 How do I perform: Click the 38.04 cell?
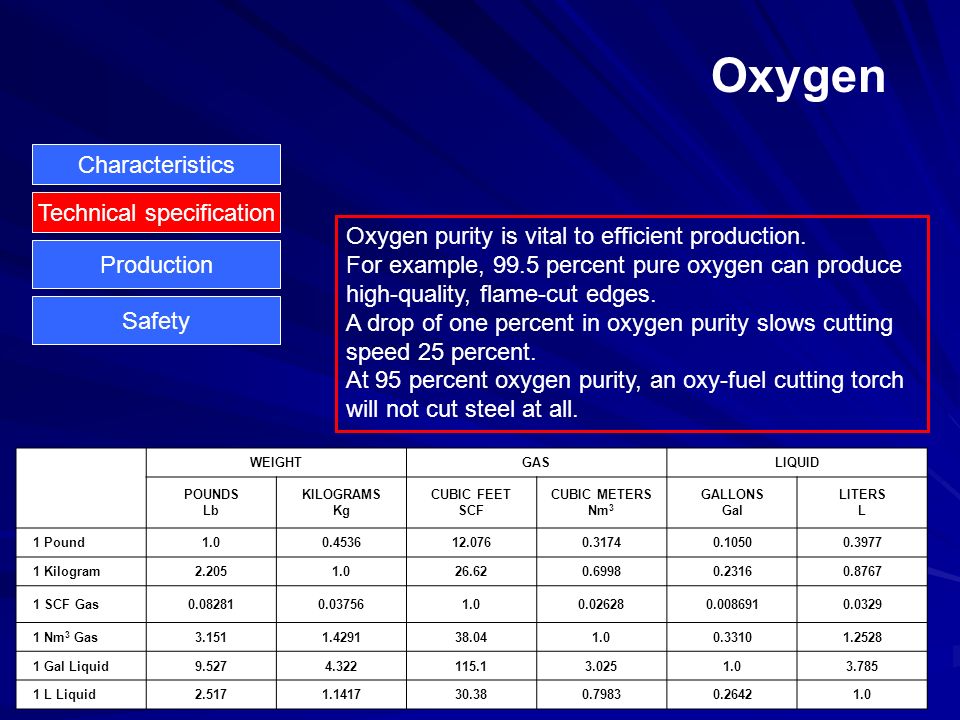tap(471, 637)
